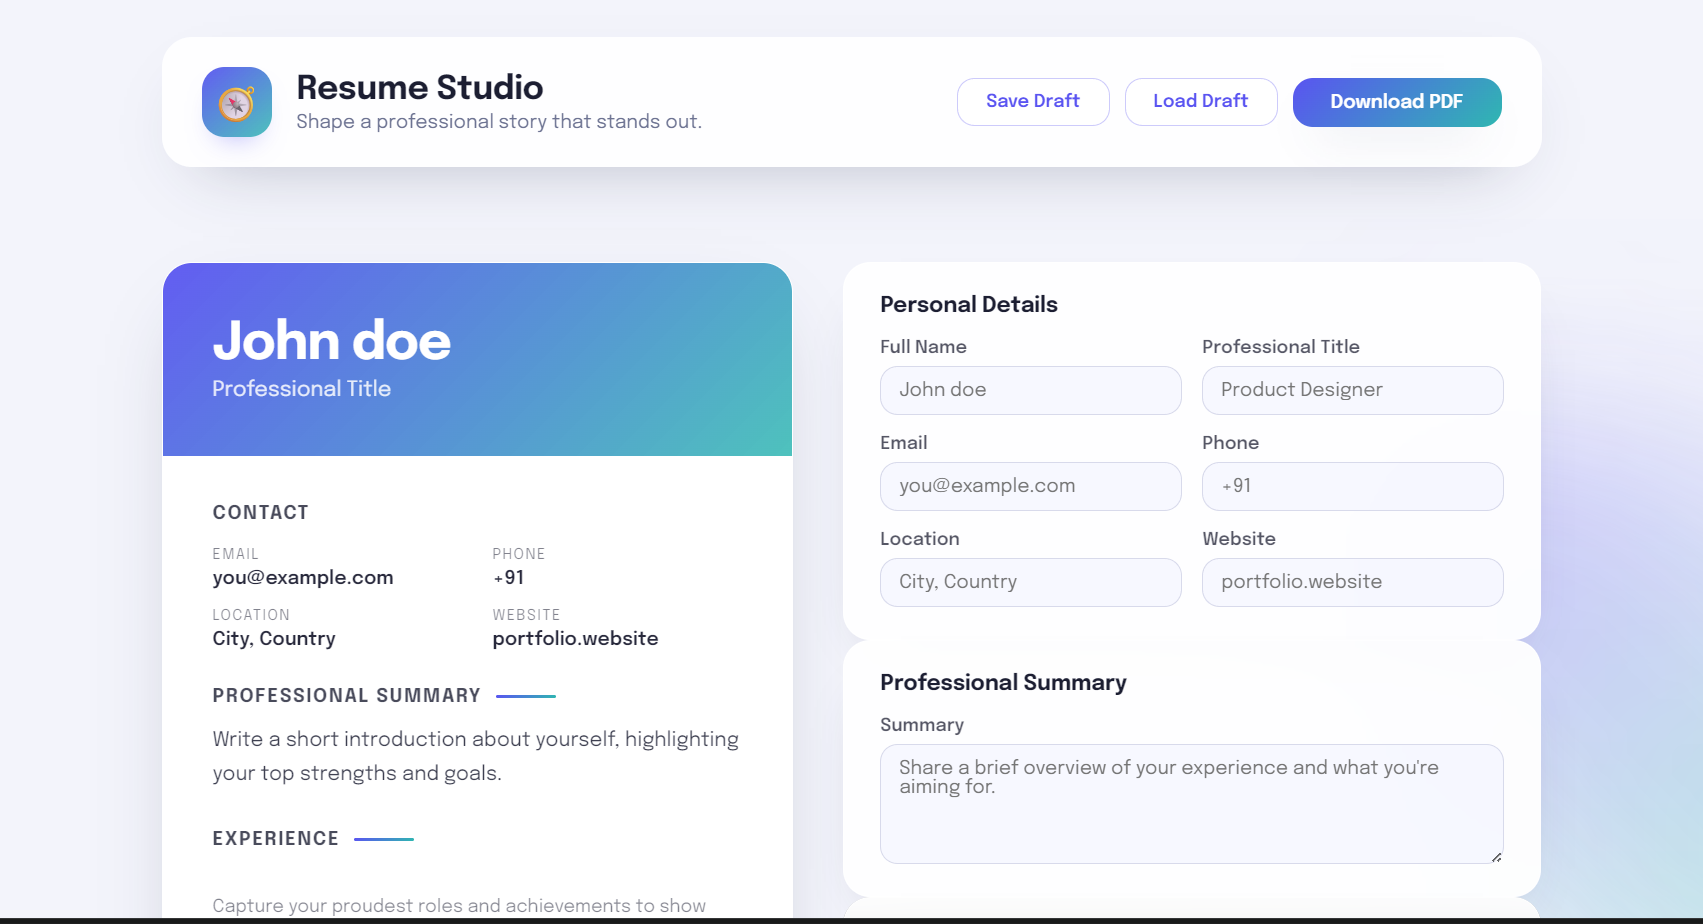Click the Summary textarea resize handle
Viewport: 1703px width, 924px height.
pyautogui.click(x=1496, y=857)
